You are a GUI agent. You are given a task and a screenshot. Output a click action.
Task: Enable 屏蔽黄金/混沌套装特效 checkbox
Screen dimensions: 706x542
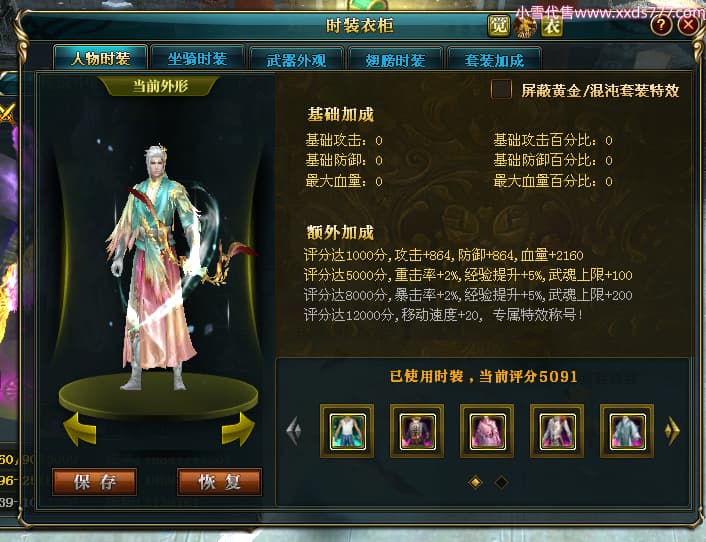501,89
